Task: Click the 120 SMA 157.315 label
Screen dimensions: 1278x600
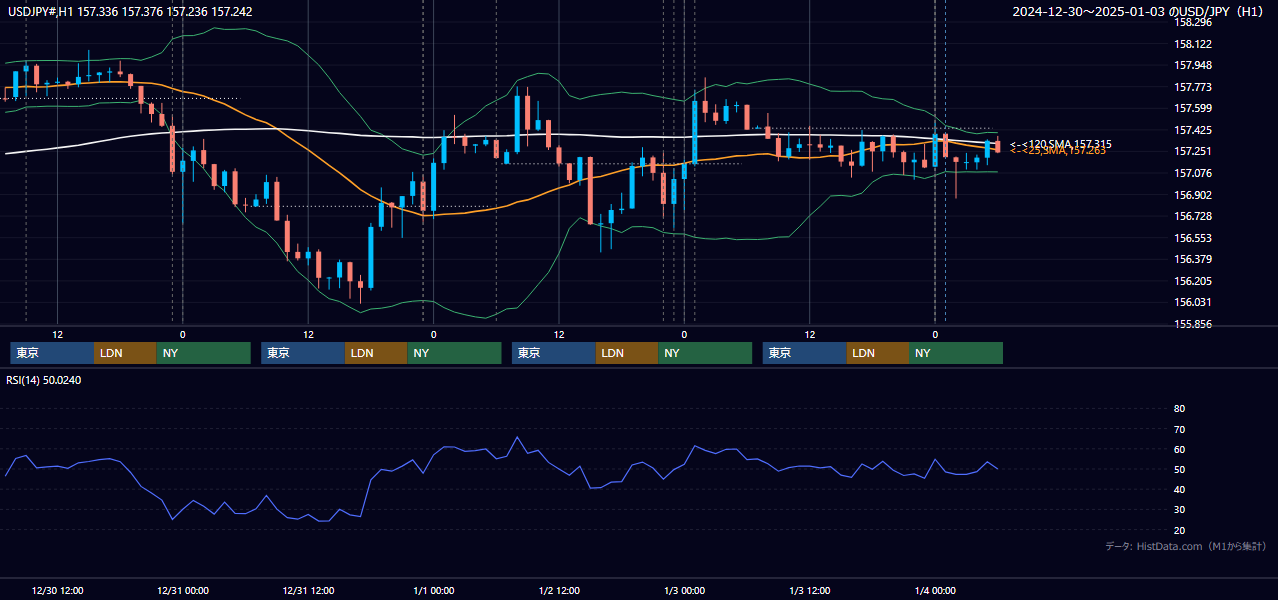Action: click(x=1060, y=144)
